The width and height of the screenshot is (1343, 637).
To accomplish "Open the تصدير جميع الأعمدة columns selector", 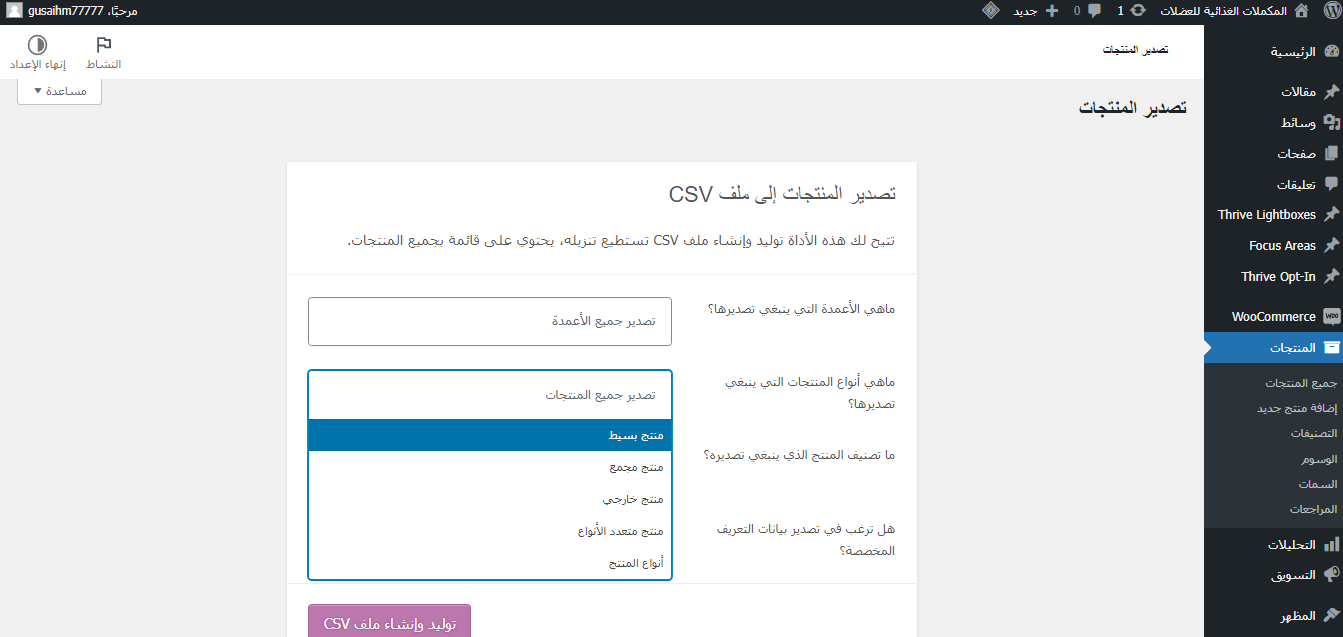I will click(x=490, y=321).
